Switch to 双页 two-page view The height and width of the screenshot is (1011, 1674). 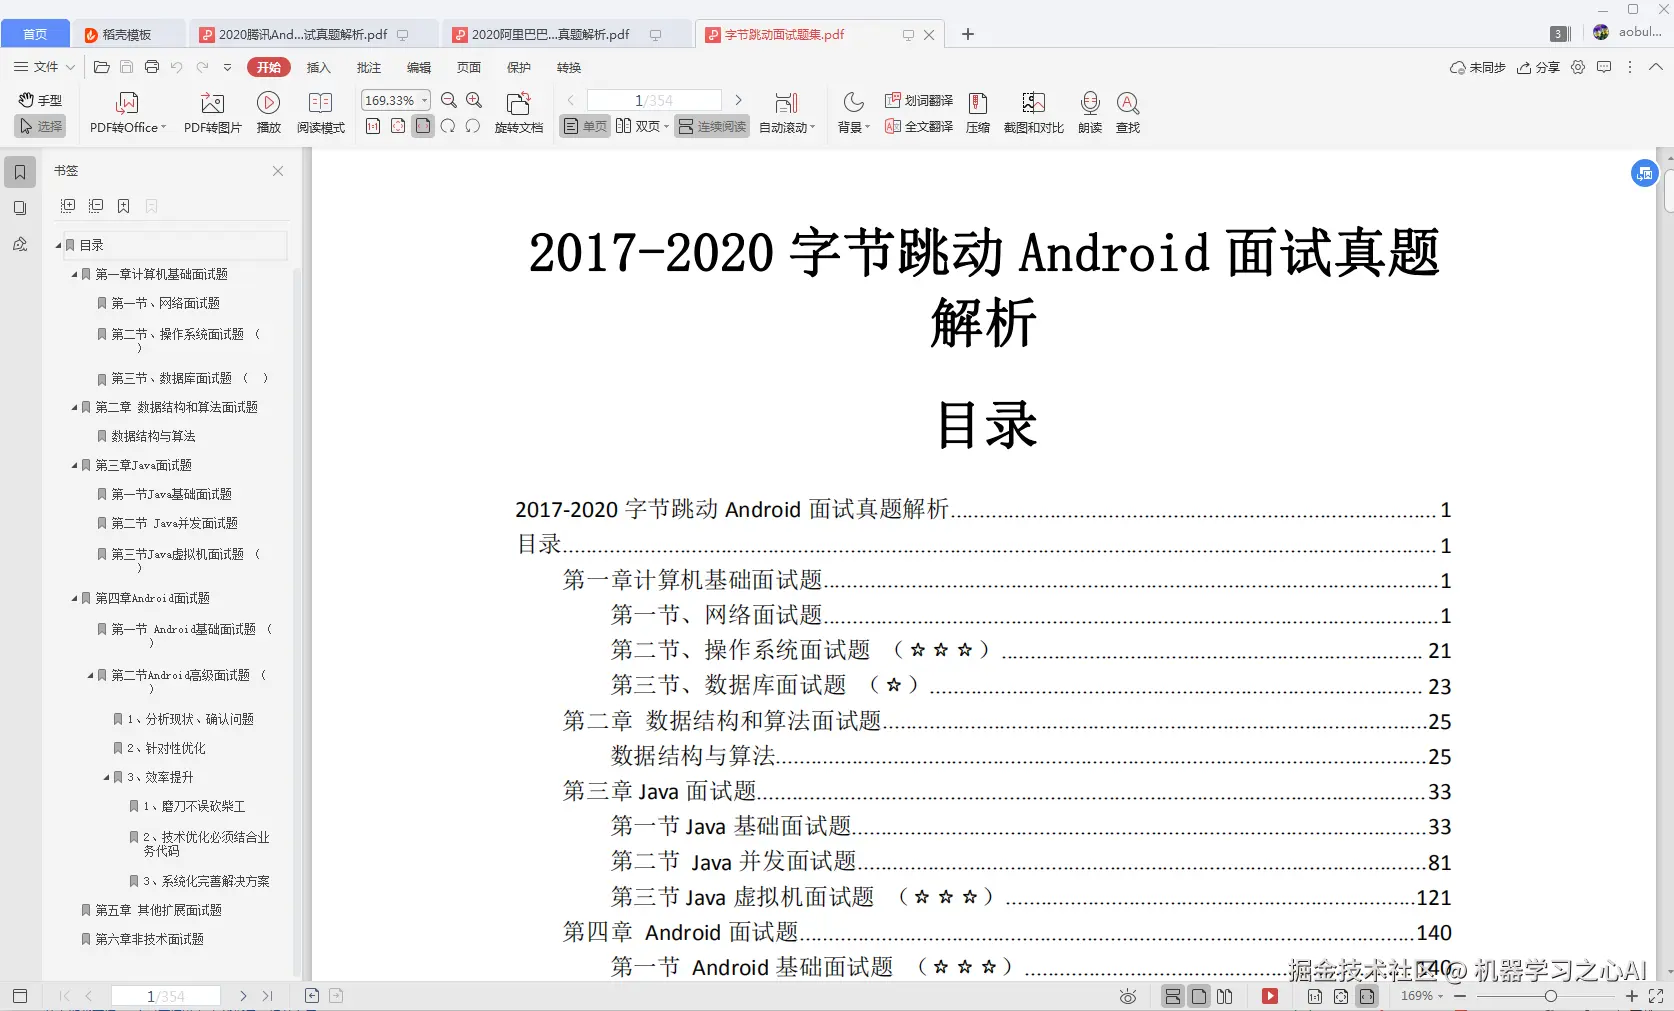coord(641,127)
